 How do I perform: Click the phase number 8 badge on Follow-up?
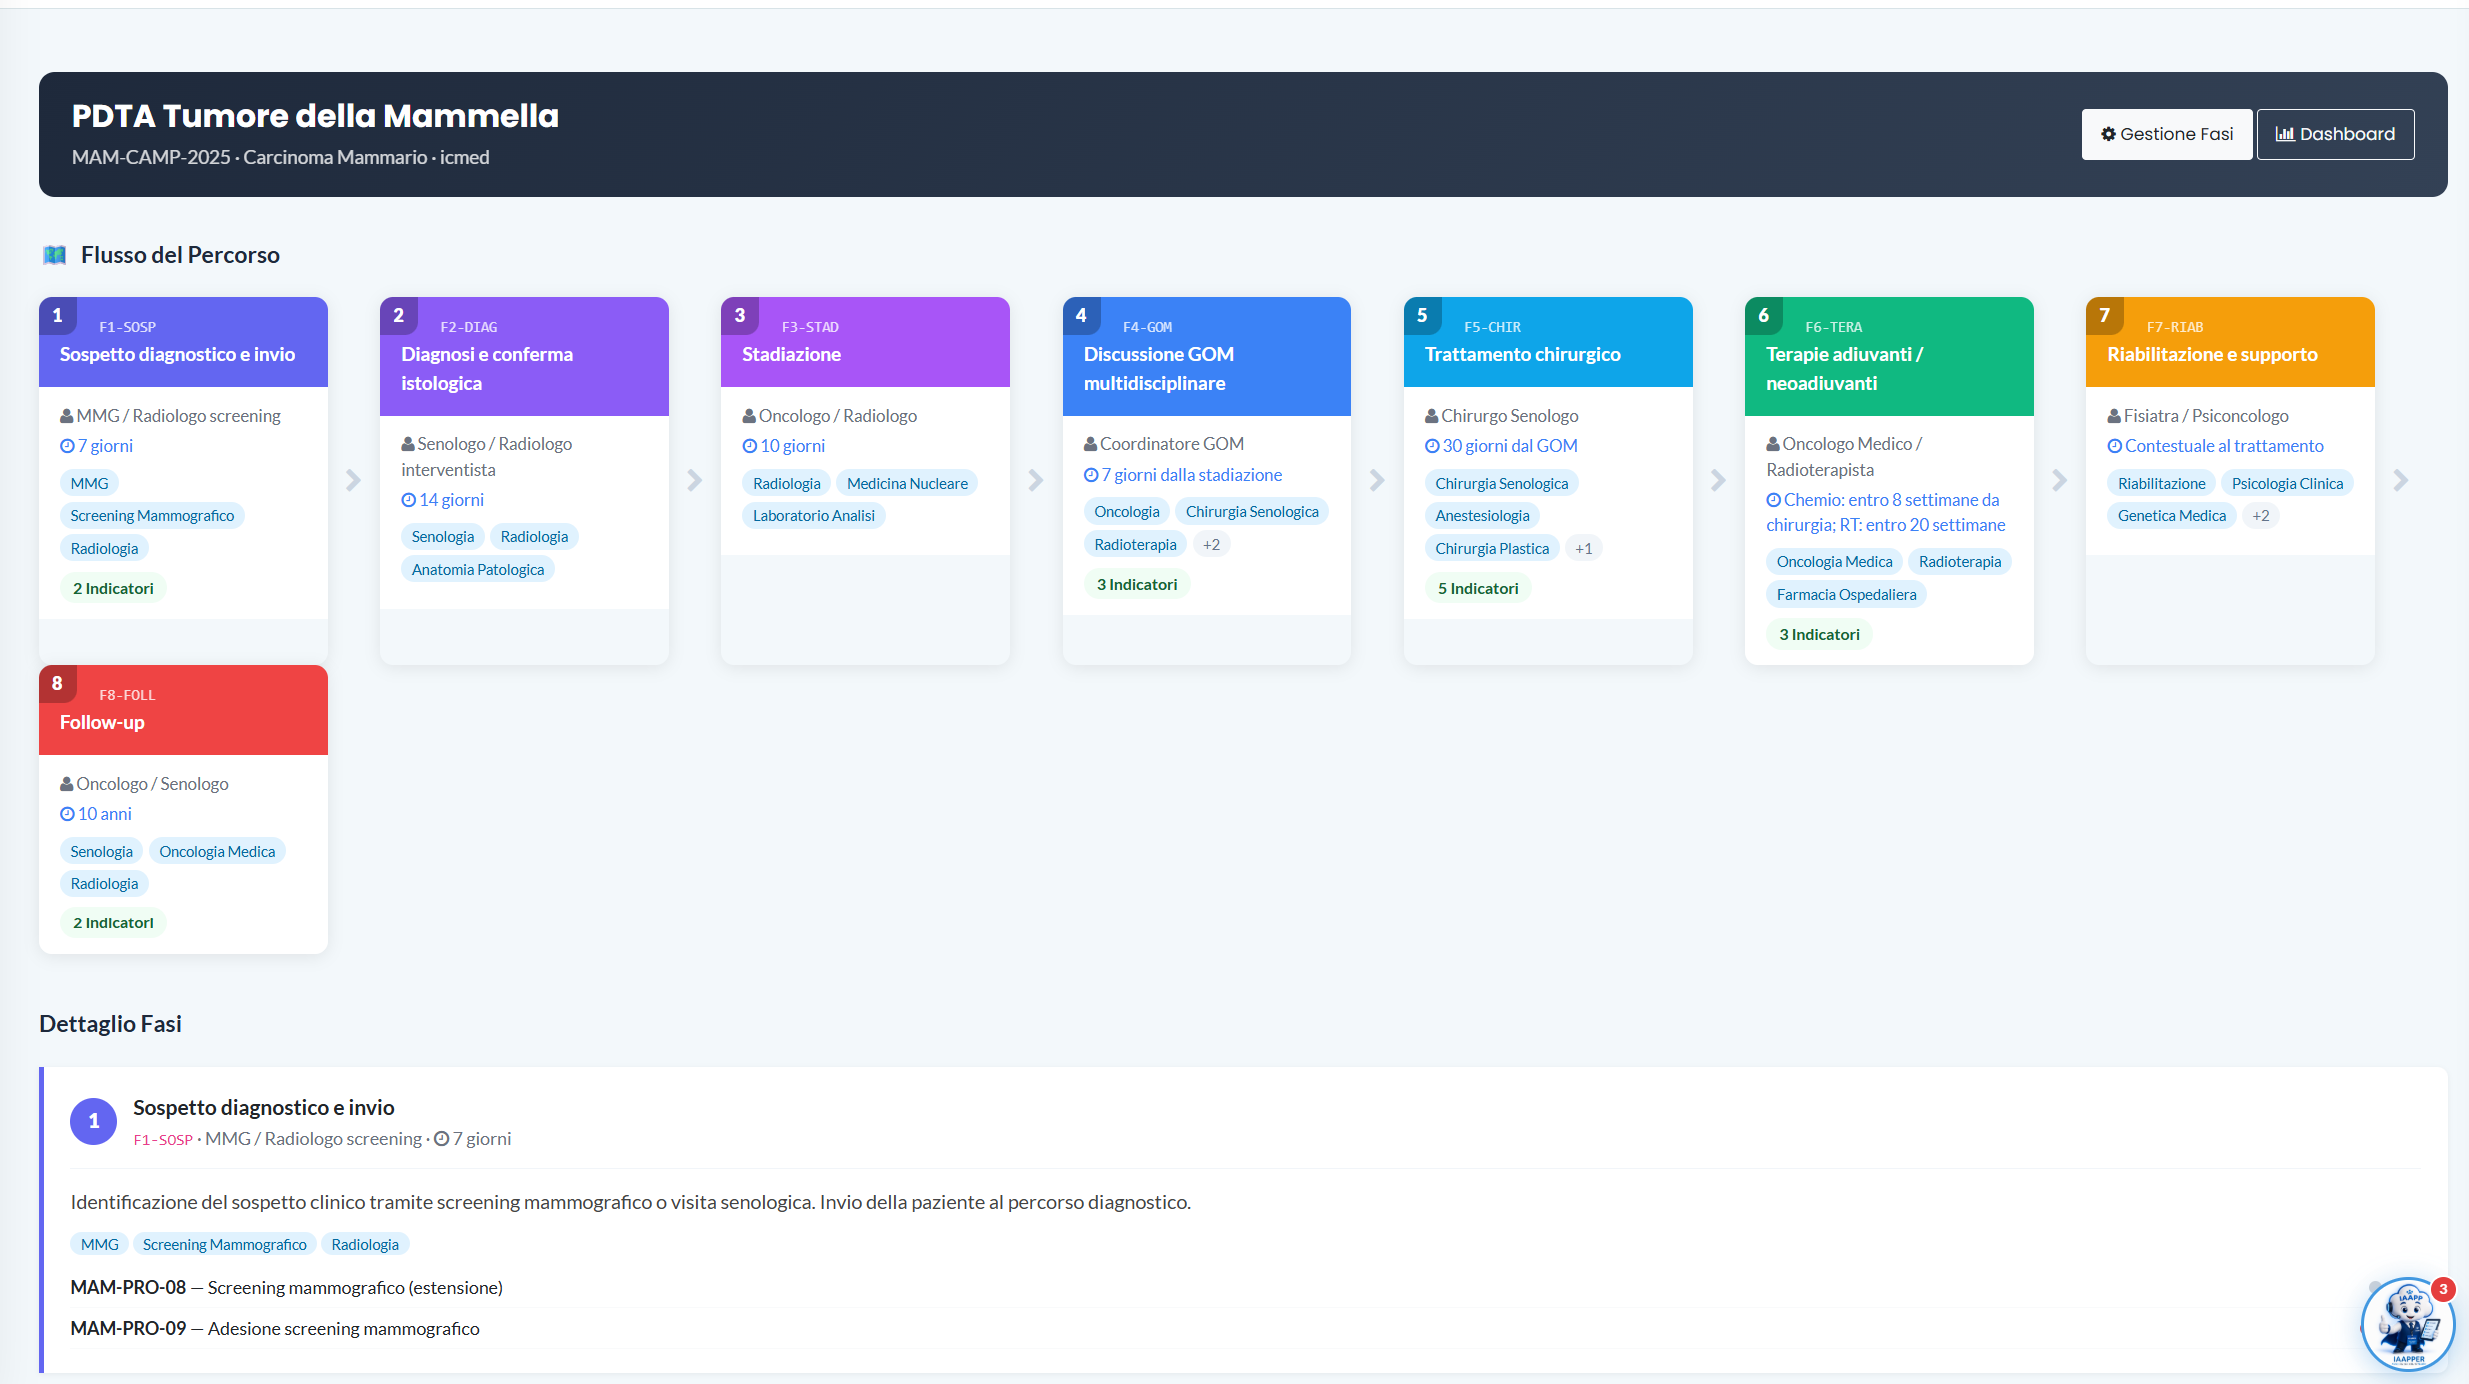click(57, 683)
